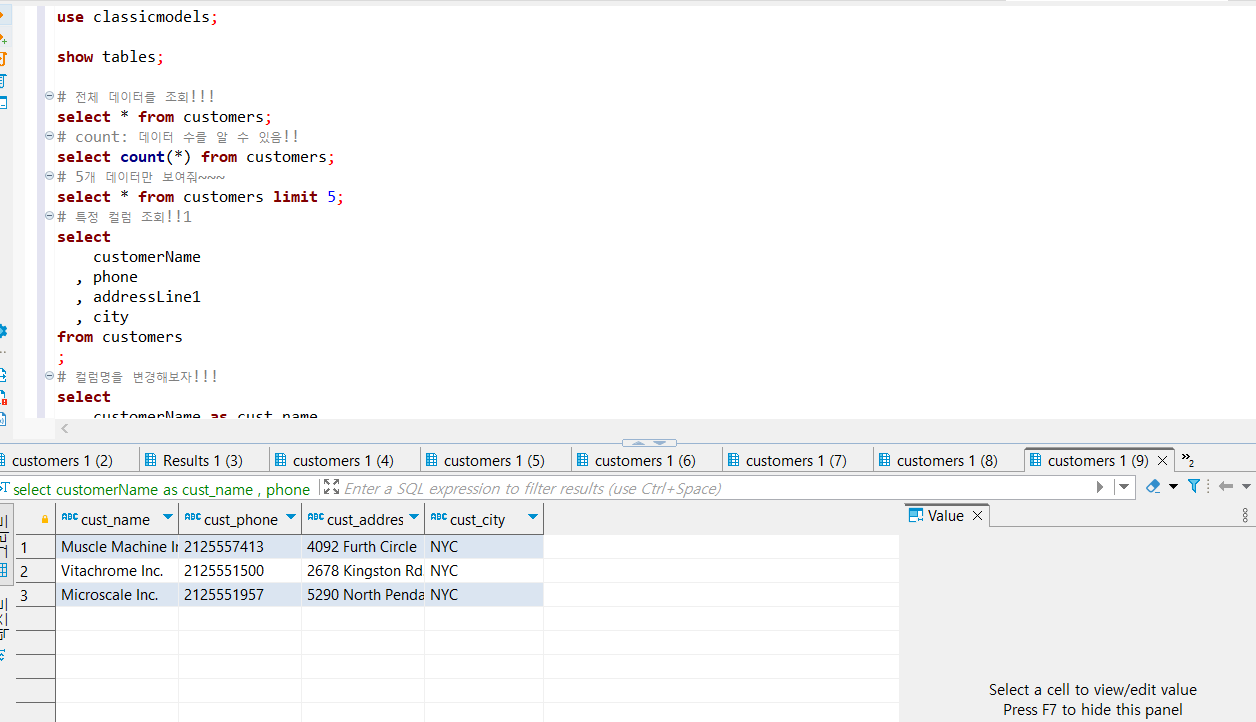
Task: Click the 'select count(*) from customers;' line
Action: click(196, 157)
